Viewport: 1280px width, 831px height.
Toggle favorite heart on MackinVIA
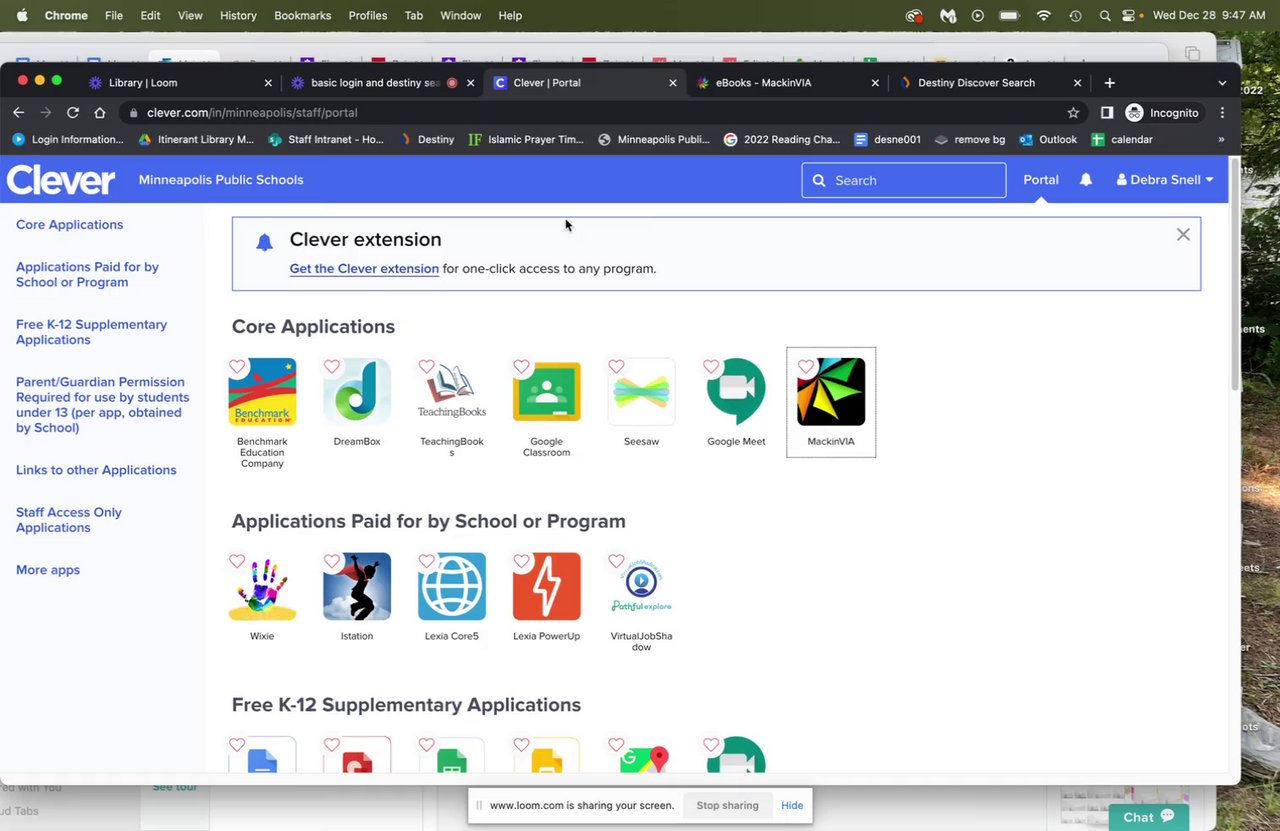click(x=806, y=367)
